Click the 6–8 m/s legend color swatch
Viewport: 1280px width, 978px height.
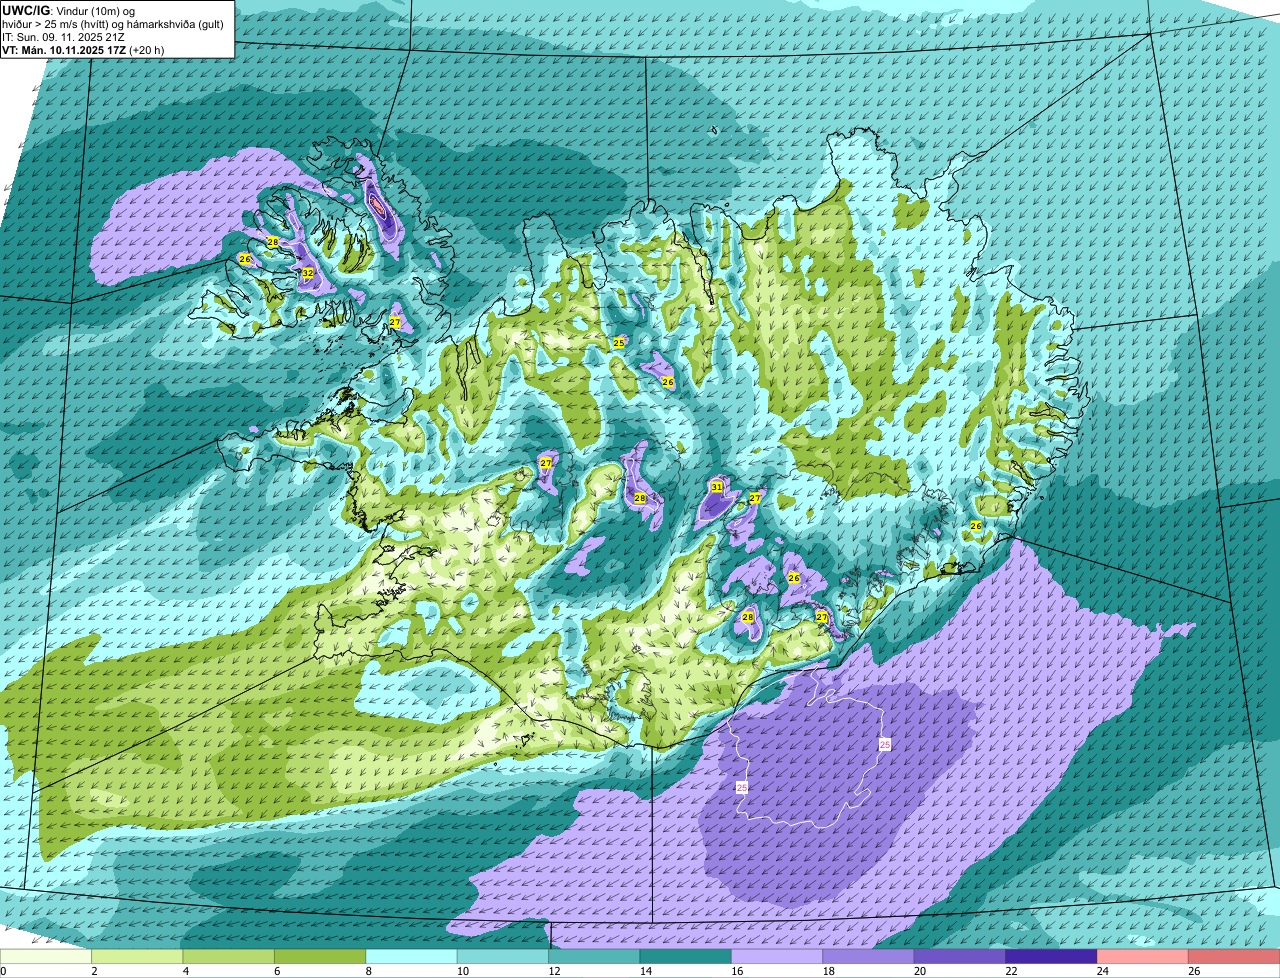tap(320, 956)
